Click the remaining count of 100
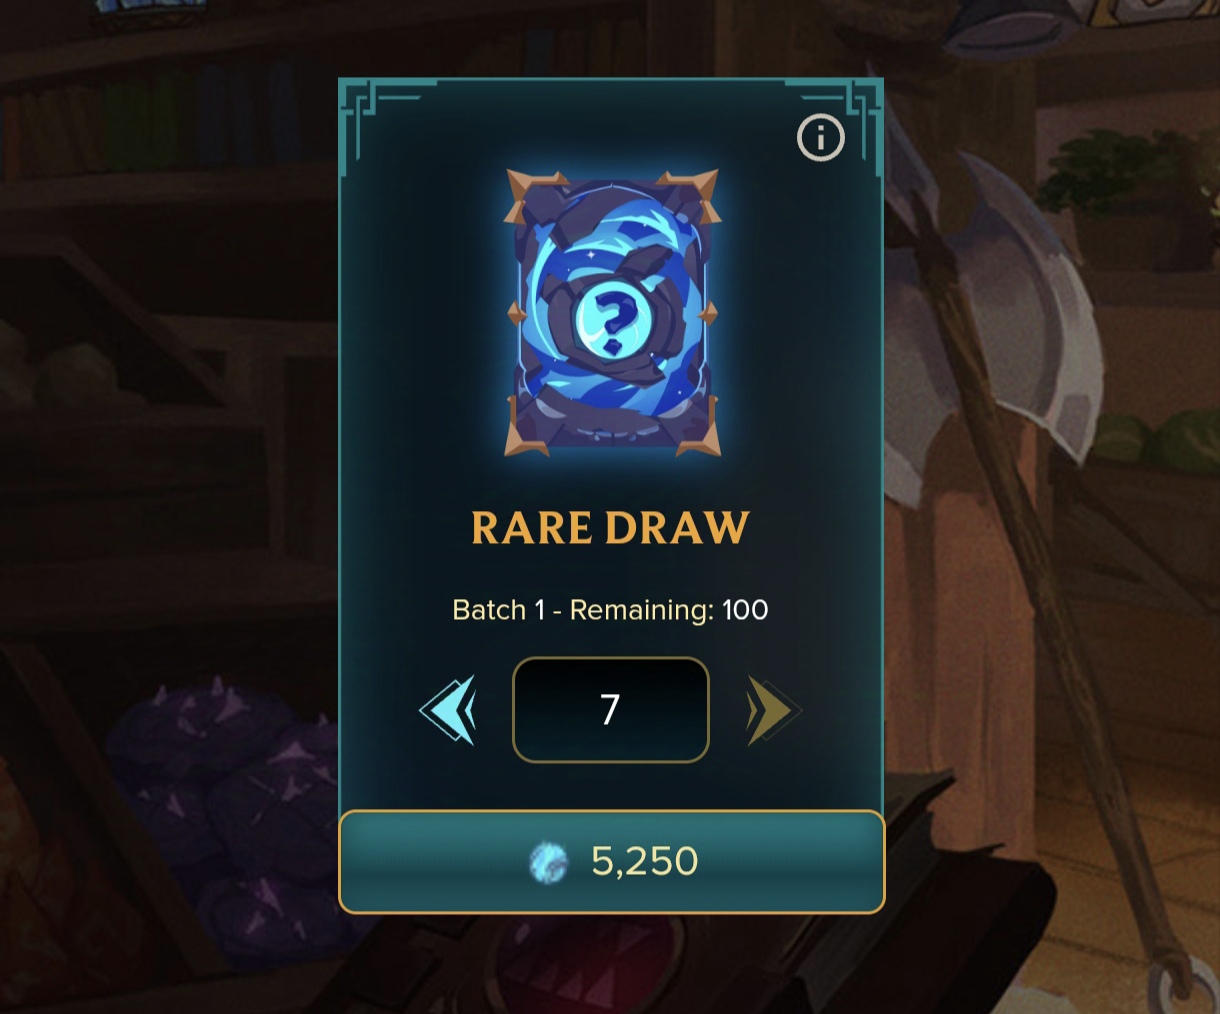The image size is (1220, 1014). click(745, 610)
